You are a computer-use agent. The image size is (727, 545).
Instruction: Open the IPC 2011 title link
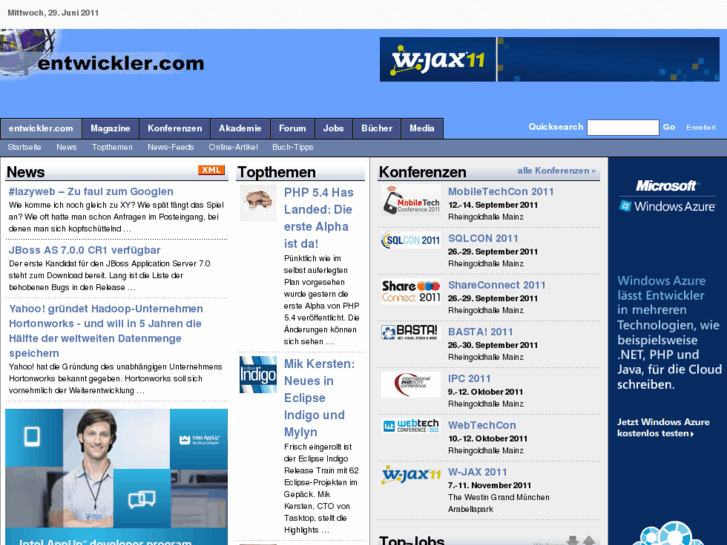[x=469, y=378]
